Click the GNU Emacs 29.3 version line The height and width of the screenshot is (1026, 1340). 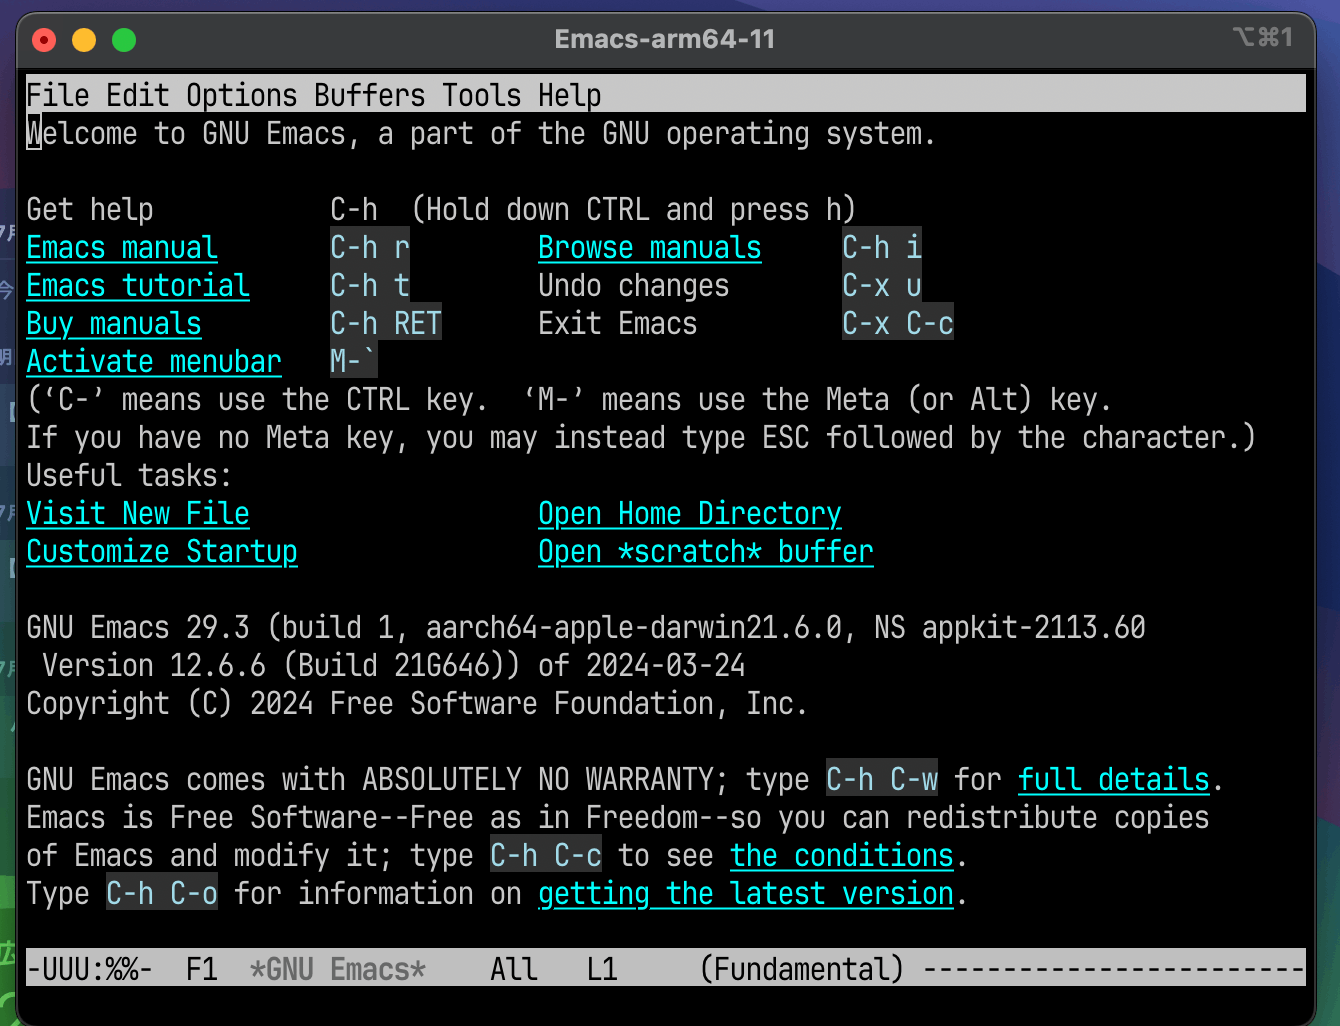tap(586, 627)
